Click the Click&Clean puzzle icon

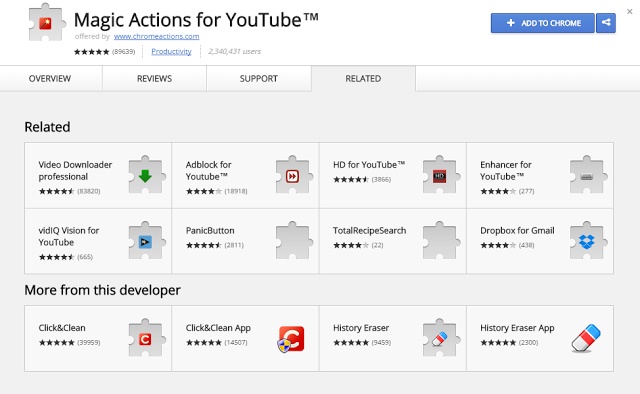(147, 338)
